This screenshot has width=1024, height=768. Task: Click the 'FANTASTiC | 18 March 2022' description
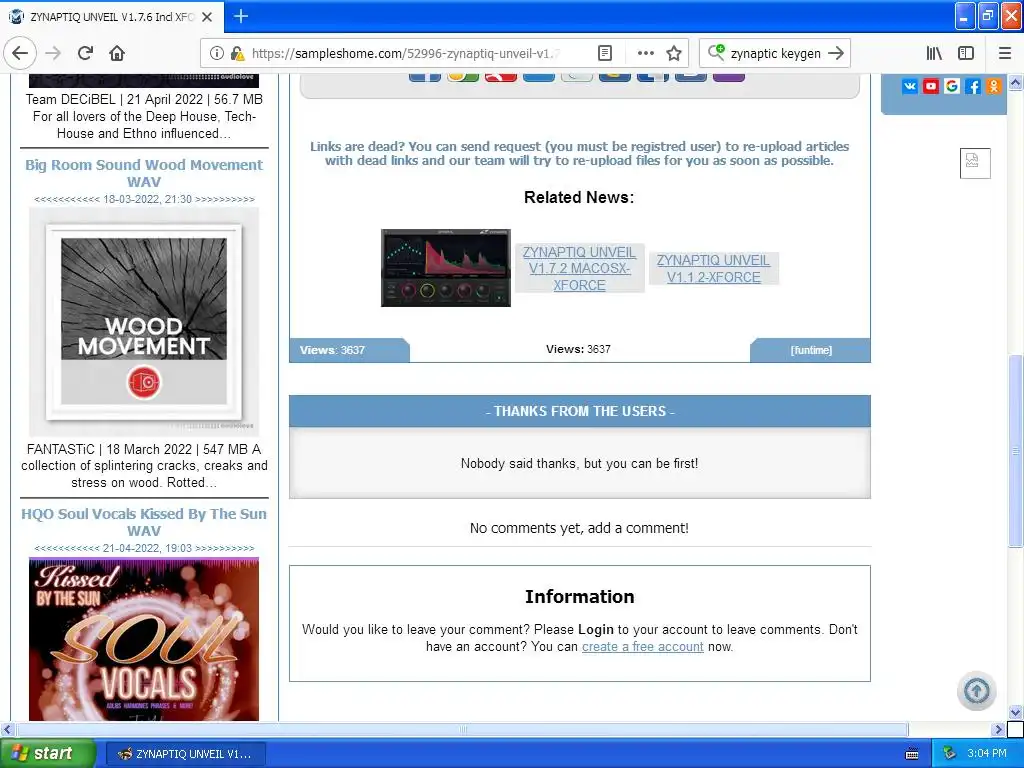(x=144, y=466)
